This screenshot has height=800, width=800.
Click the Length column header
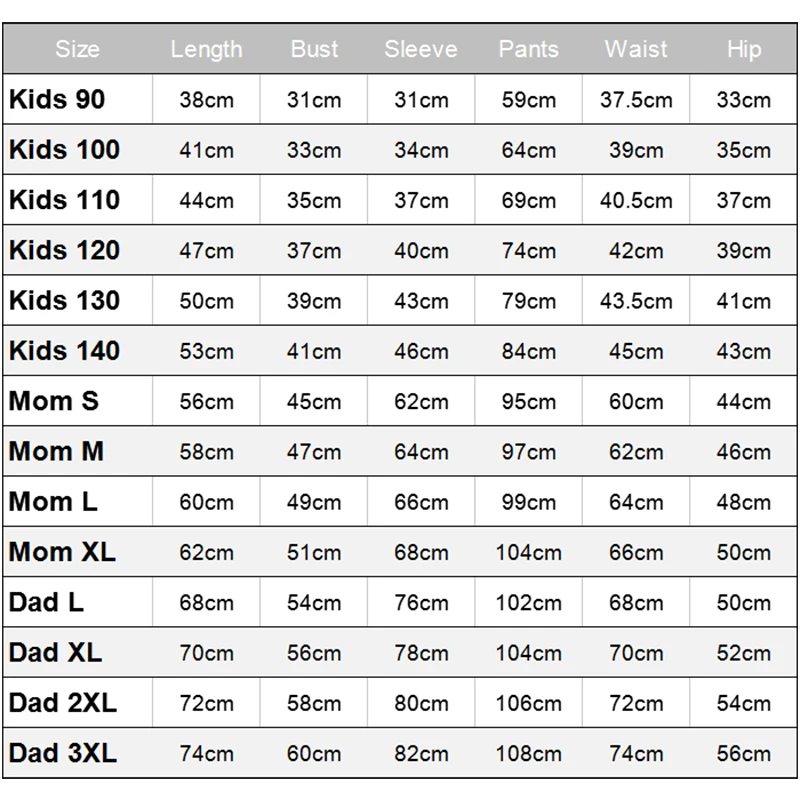[206, 49]
